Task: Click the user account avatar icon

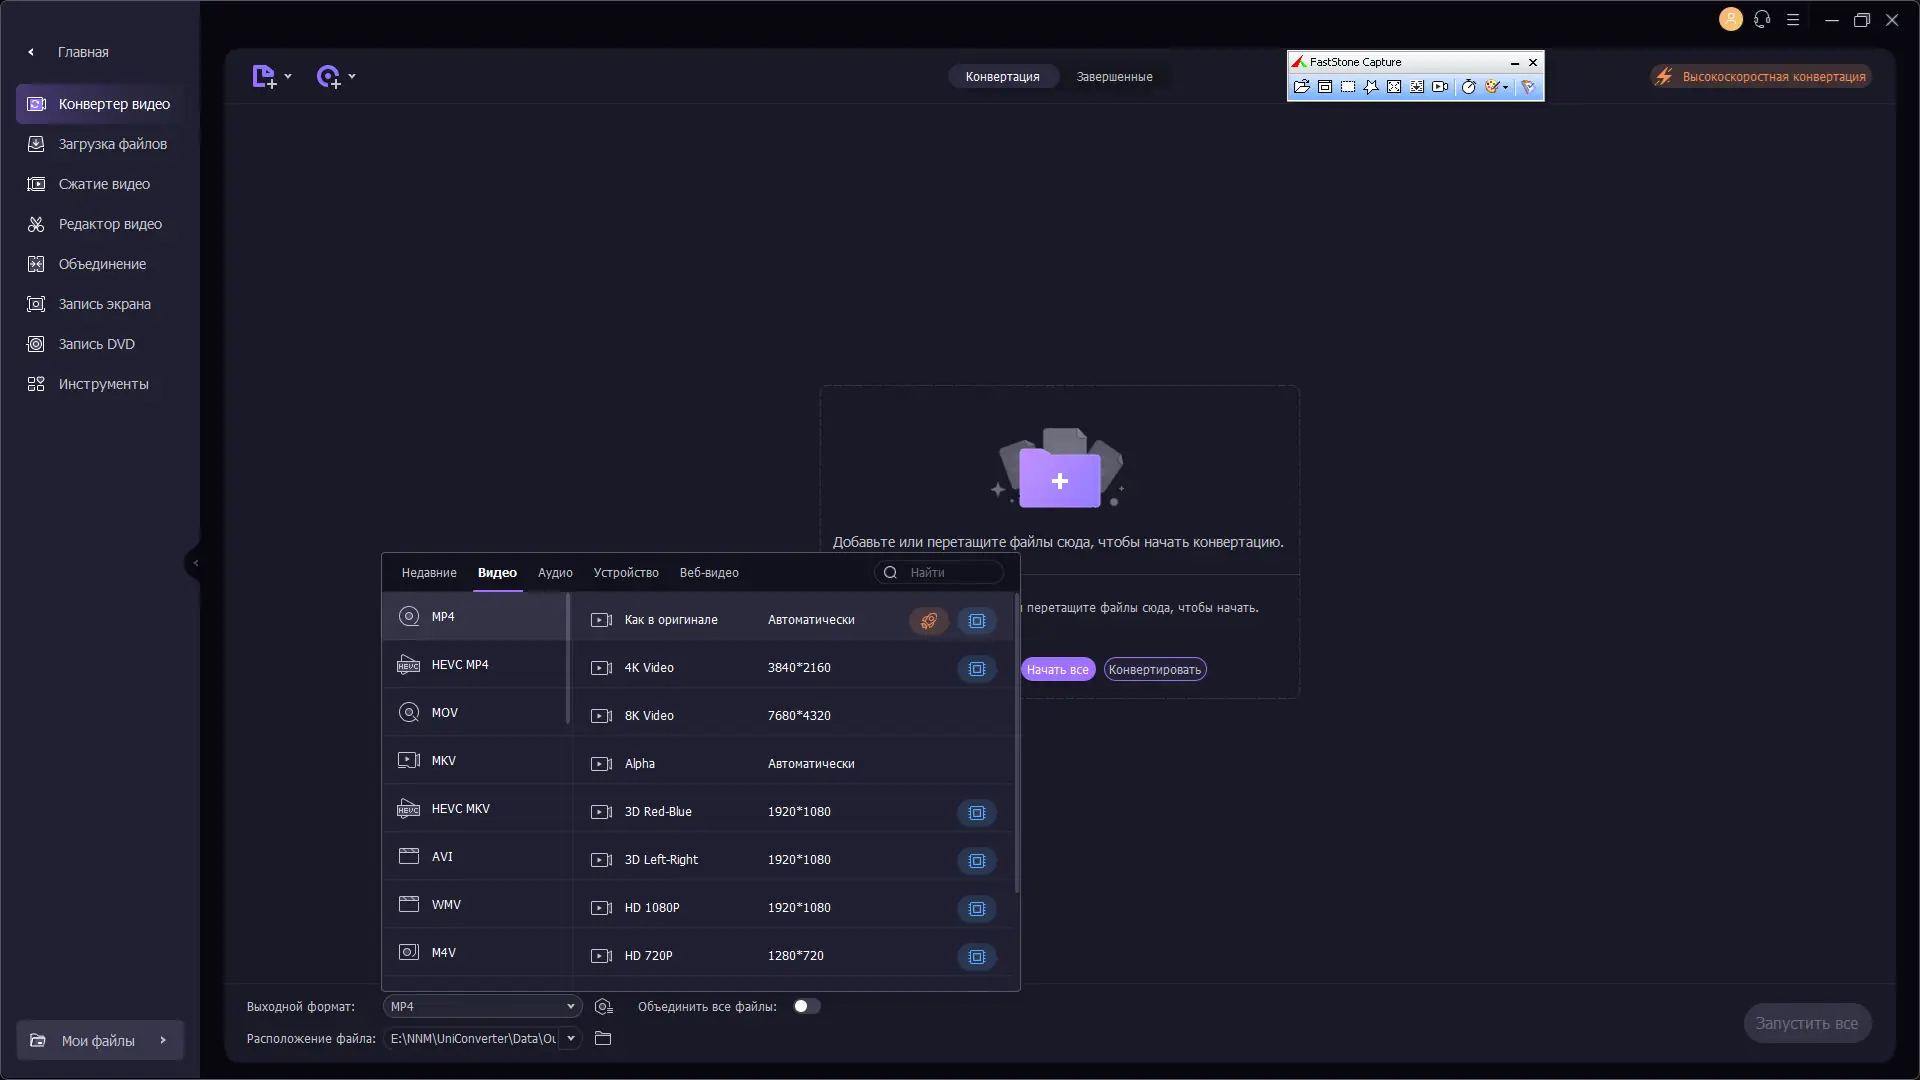Action: [x=1731, y=20]
